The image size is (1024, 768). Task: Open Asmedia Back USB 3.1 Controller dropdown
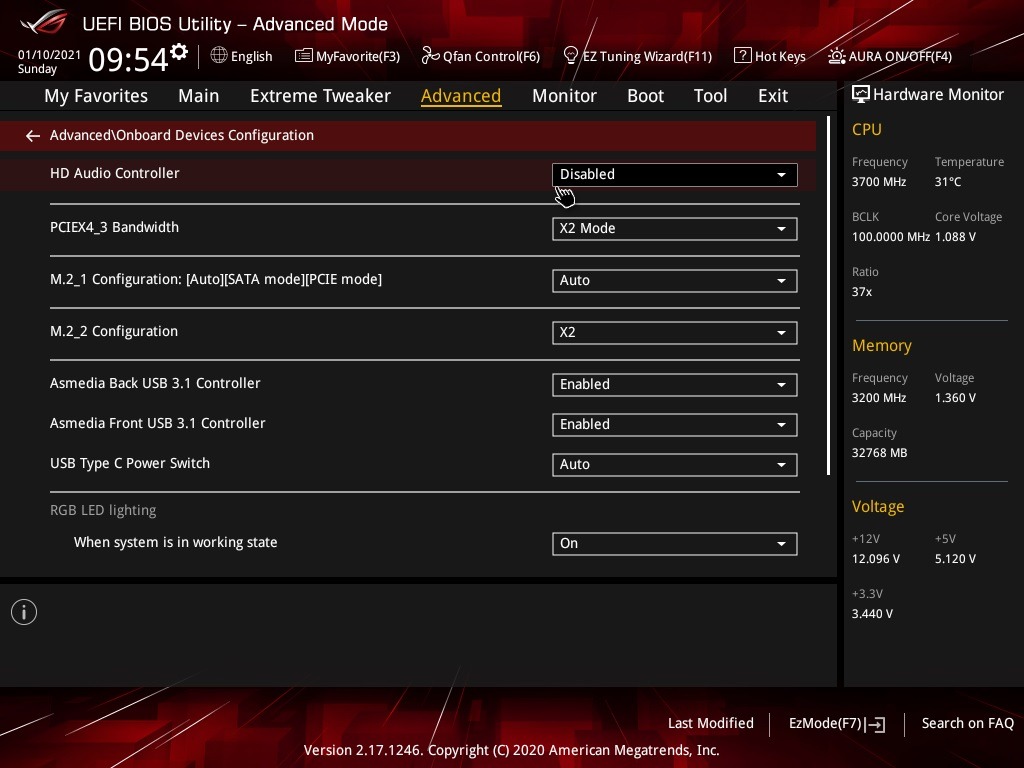(x=675, y=385)
